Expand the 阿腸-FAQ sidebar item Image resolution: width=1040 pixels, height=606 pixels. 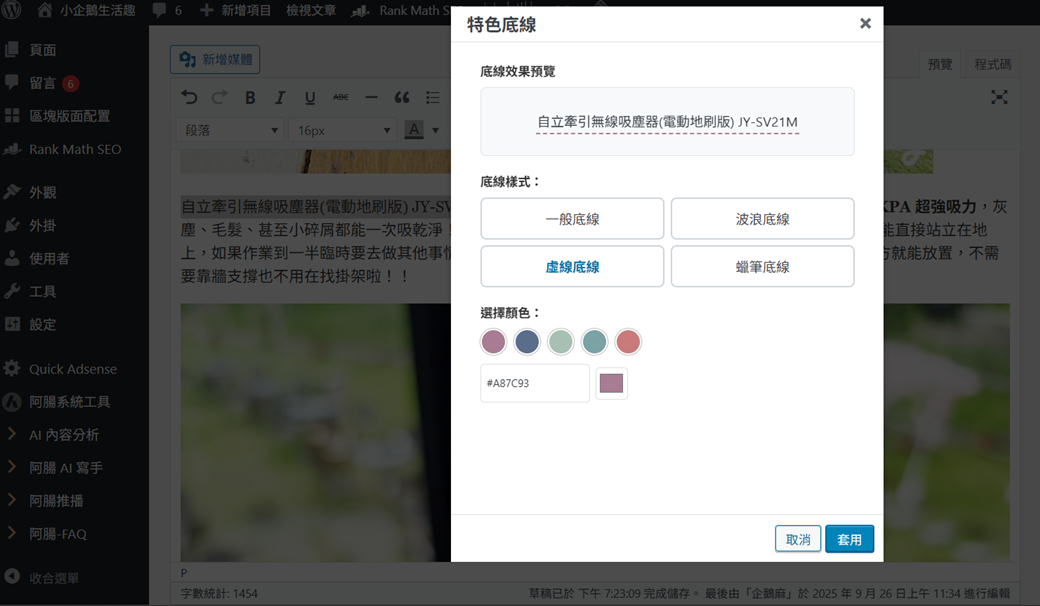pos(57,534)
